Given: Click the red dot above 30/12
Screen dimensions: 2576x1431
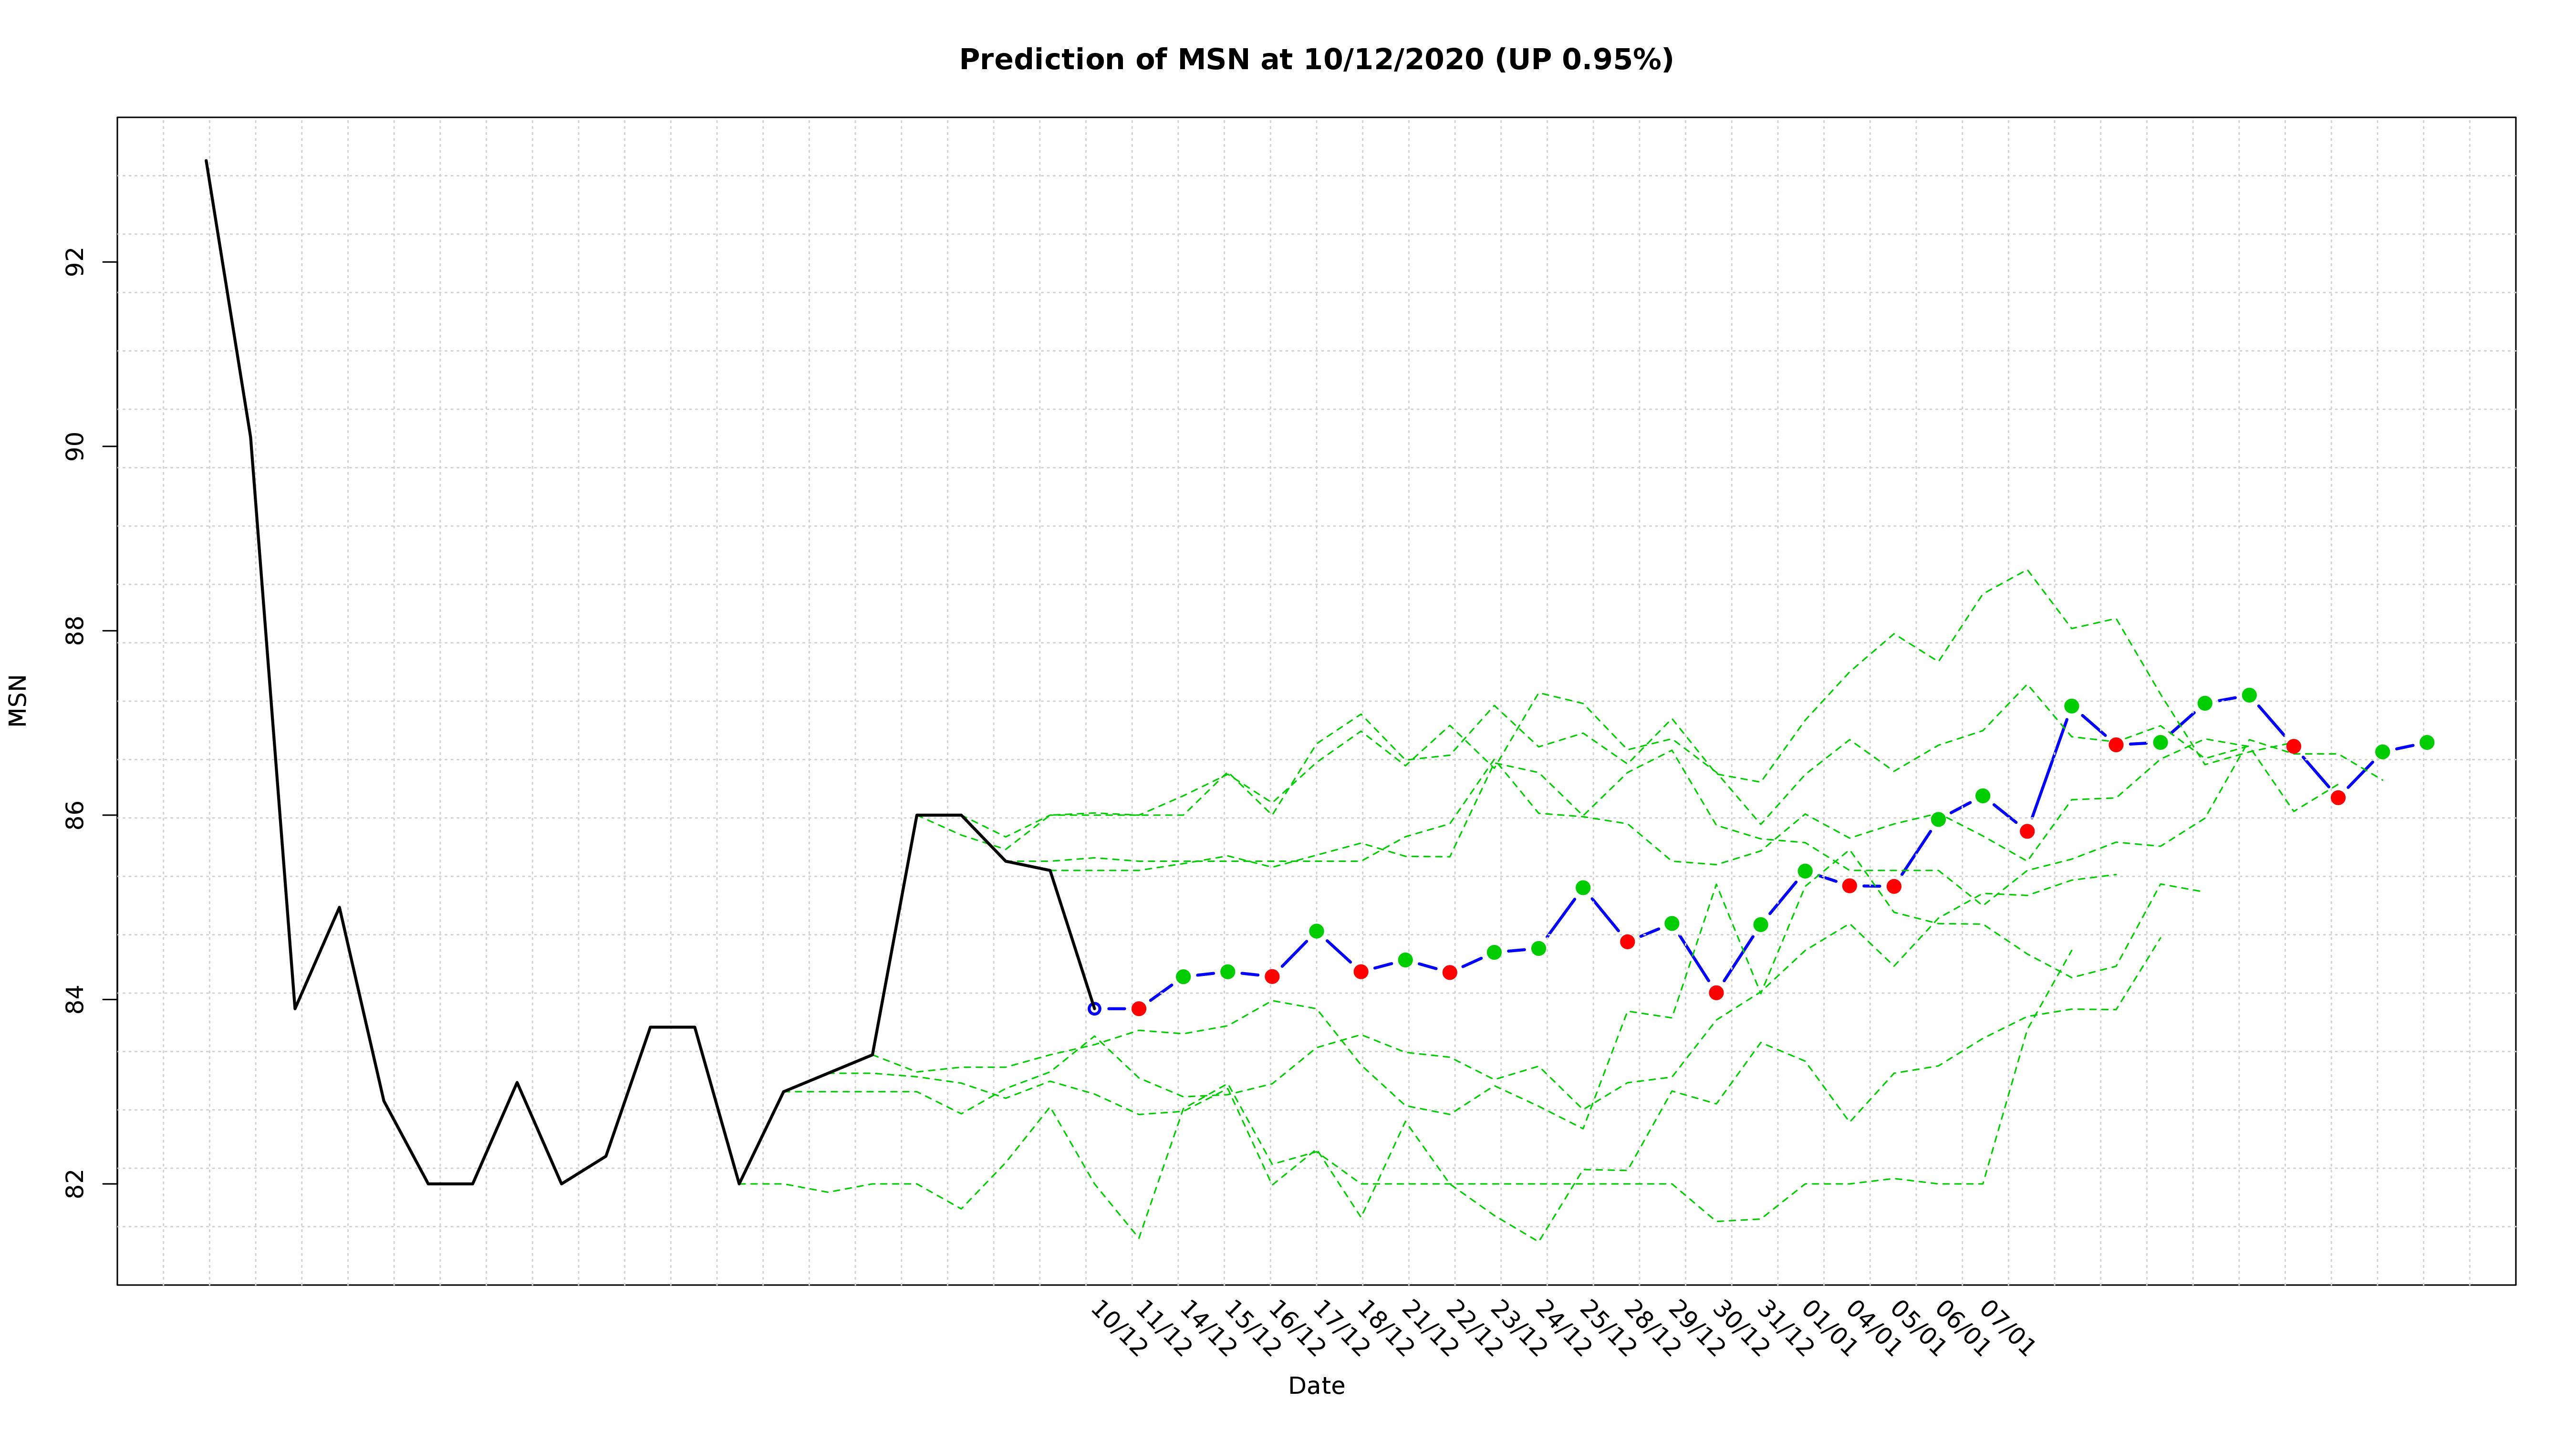Looking at the screenshot, I should [x=1717, y=993].
